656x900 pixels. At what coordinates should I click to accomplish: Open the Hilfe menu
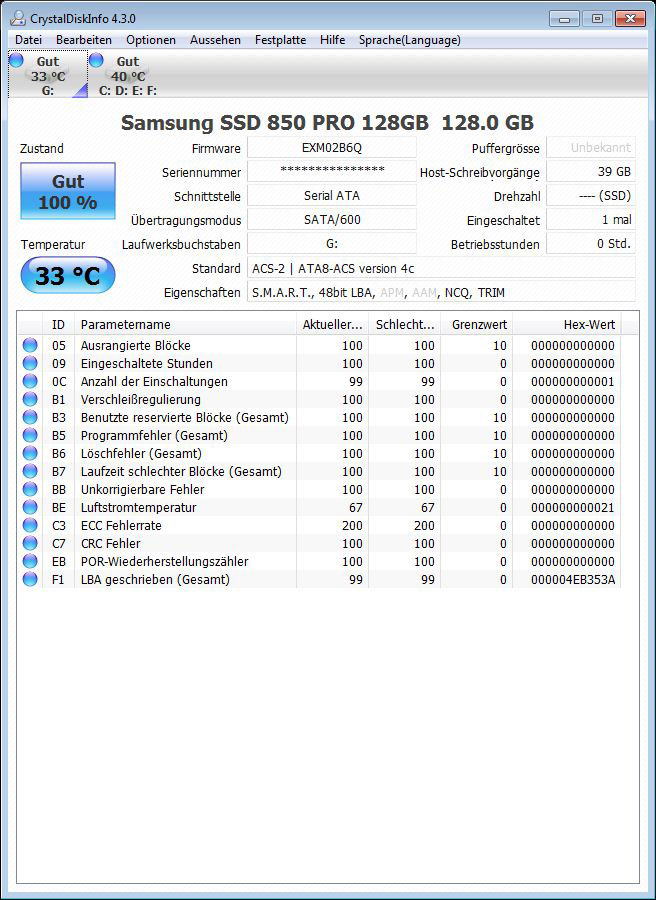click(x=332, y=40)
